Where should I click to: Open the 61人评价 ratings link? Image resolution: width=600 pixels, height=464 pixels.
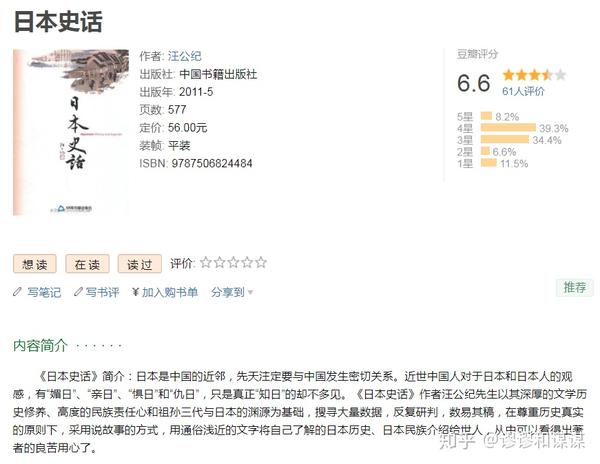[523, 91]
